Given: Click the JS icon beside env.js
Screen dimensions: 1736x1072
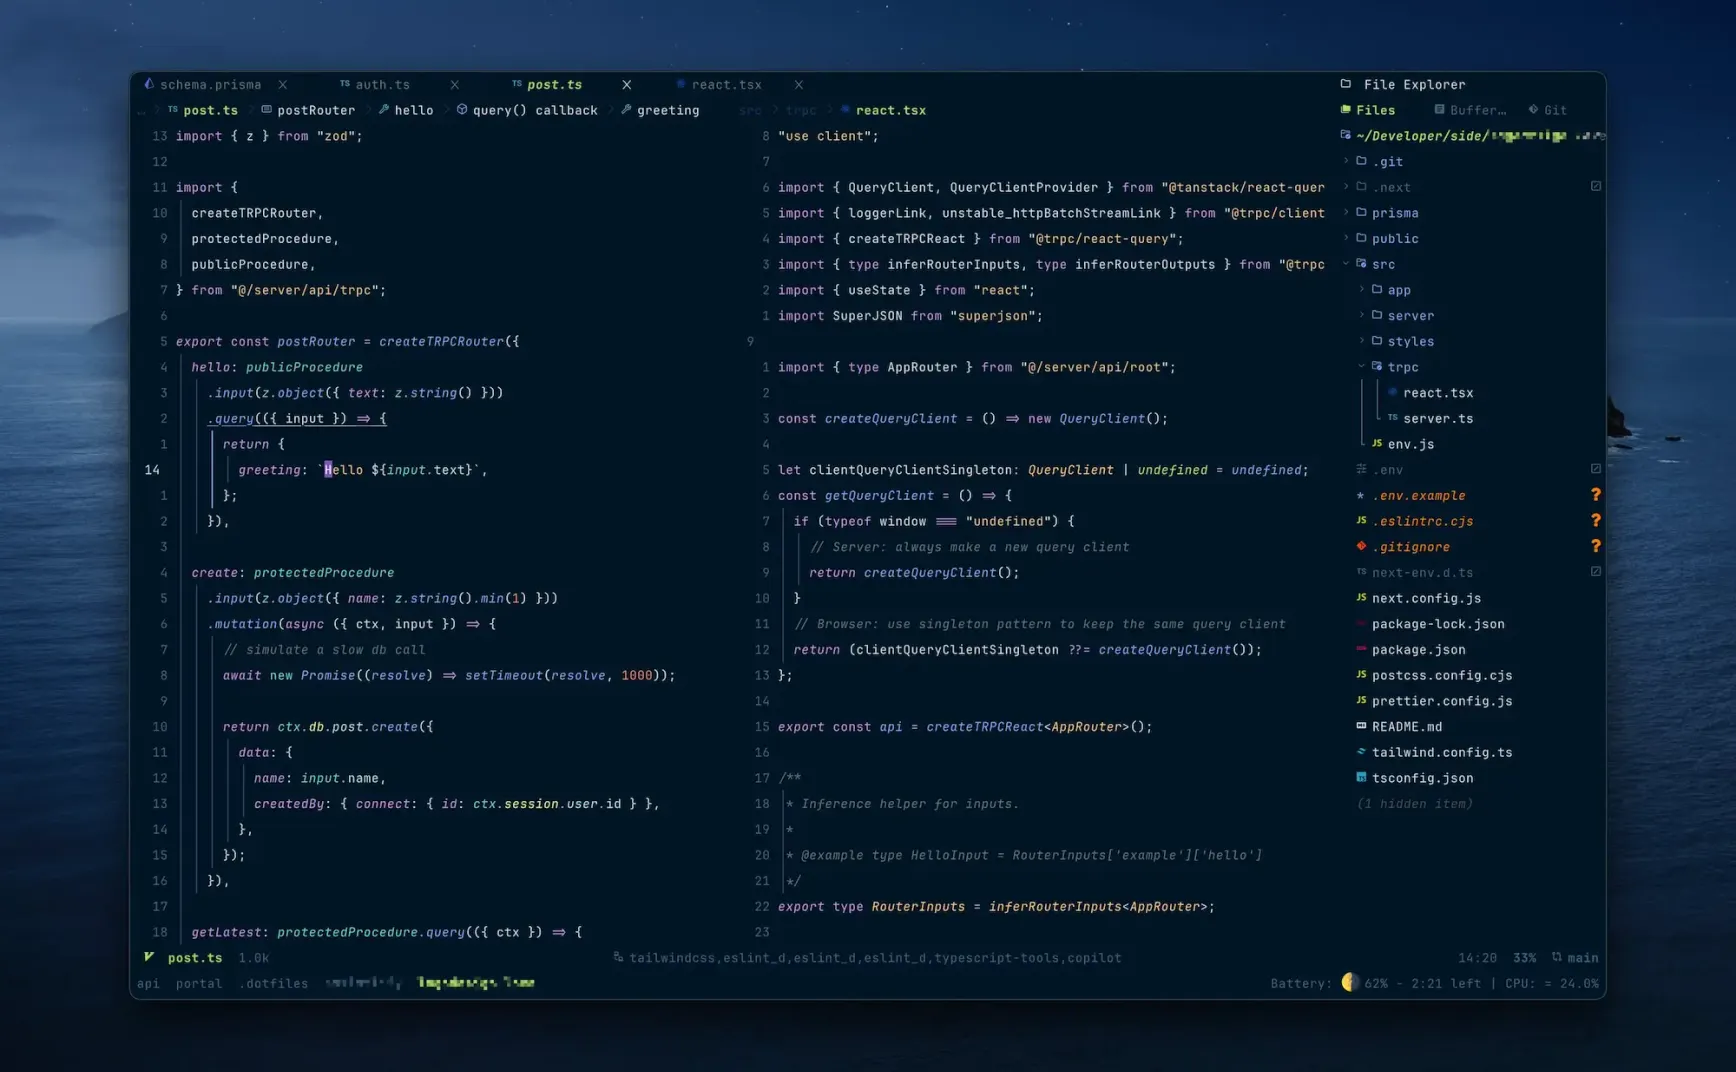Looking at the screenshot, I should [x=1377, y=444].
